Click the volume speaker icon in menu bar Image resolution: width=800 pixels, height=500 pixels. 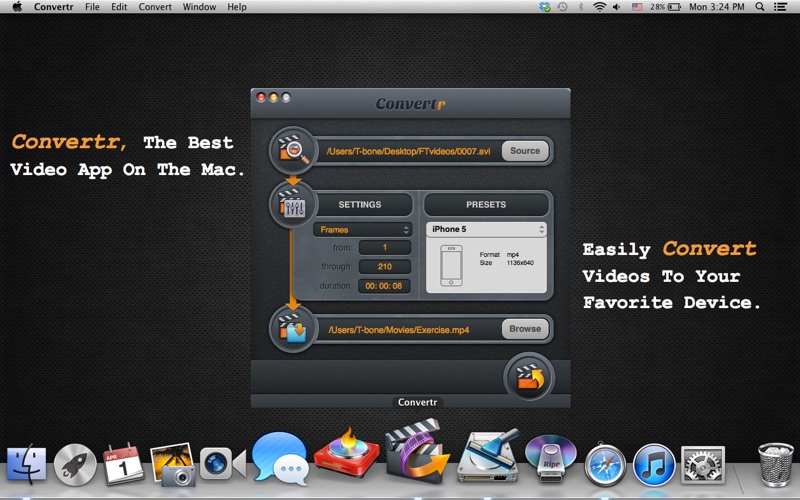pos(617,7)
